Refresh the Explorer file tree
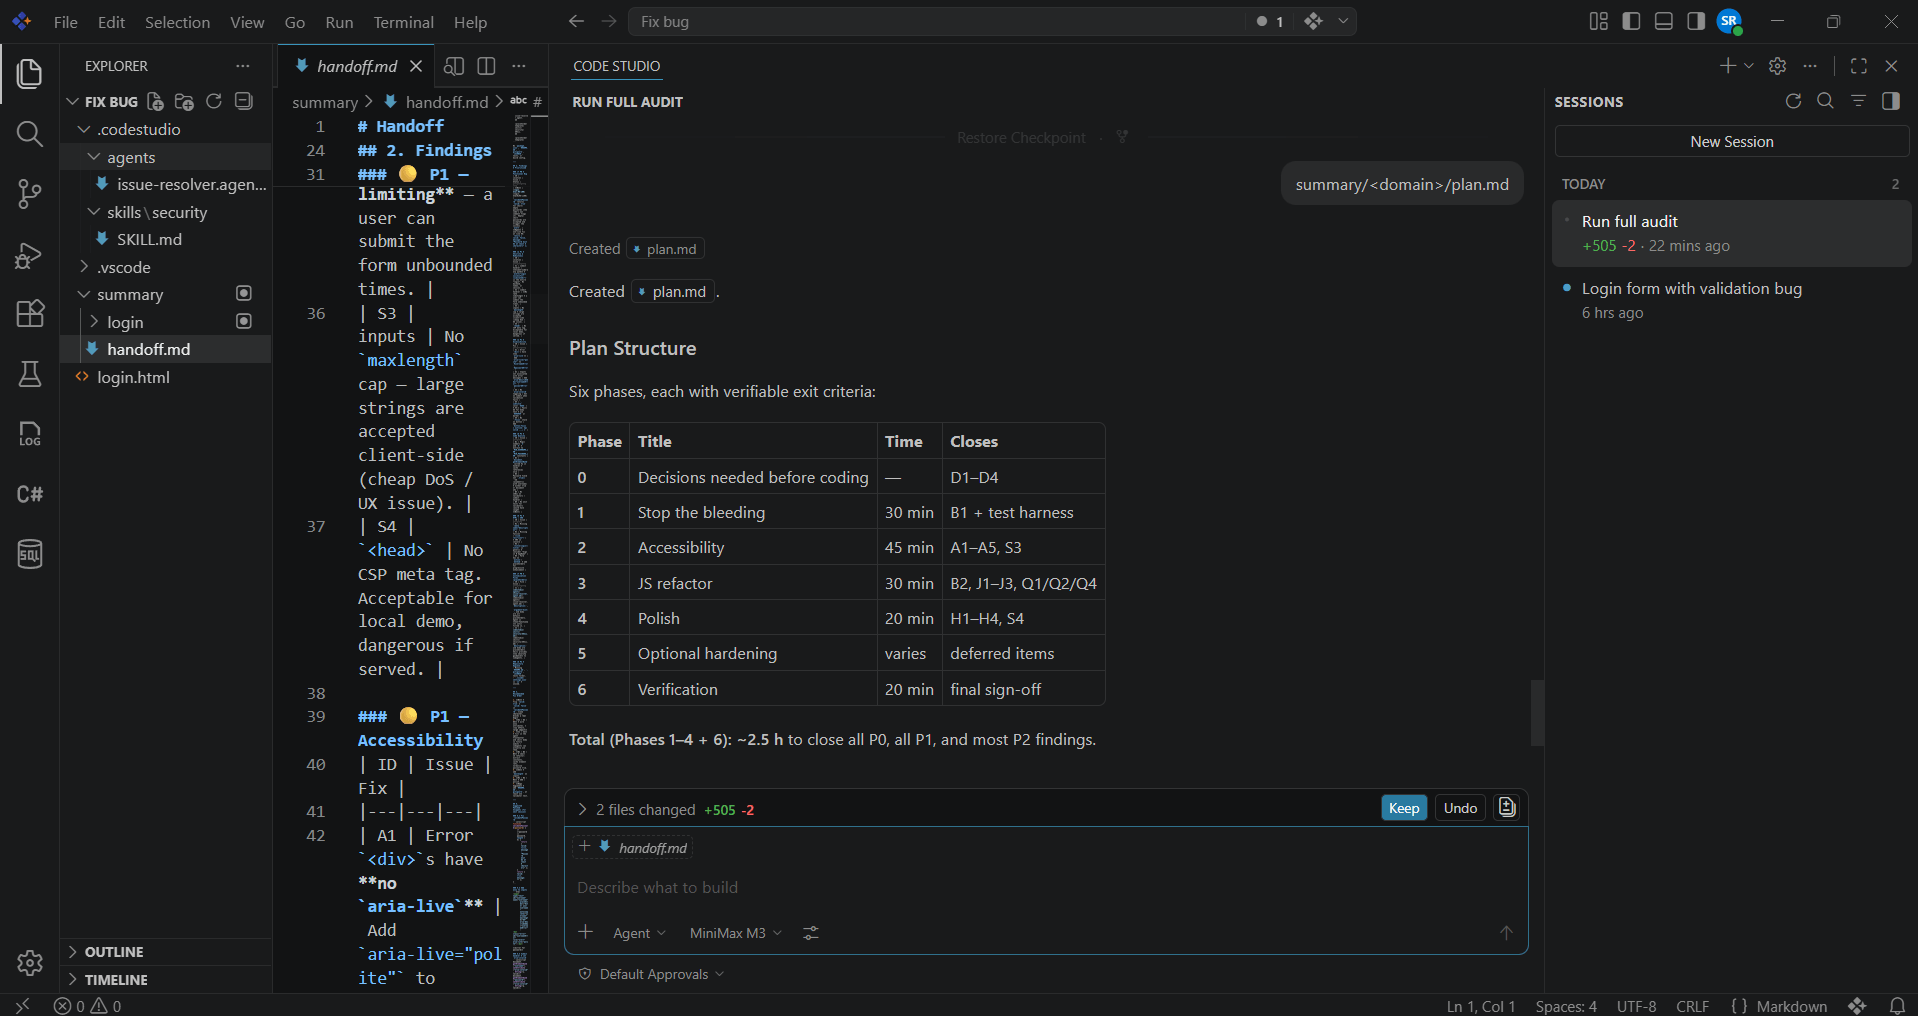The height and width of the screenshot is (1016, 1918). [213, 101]
